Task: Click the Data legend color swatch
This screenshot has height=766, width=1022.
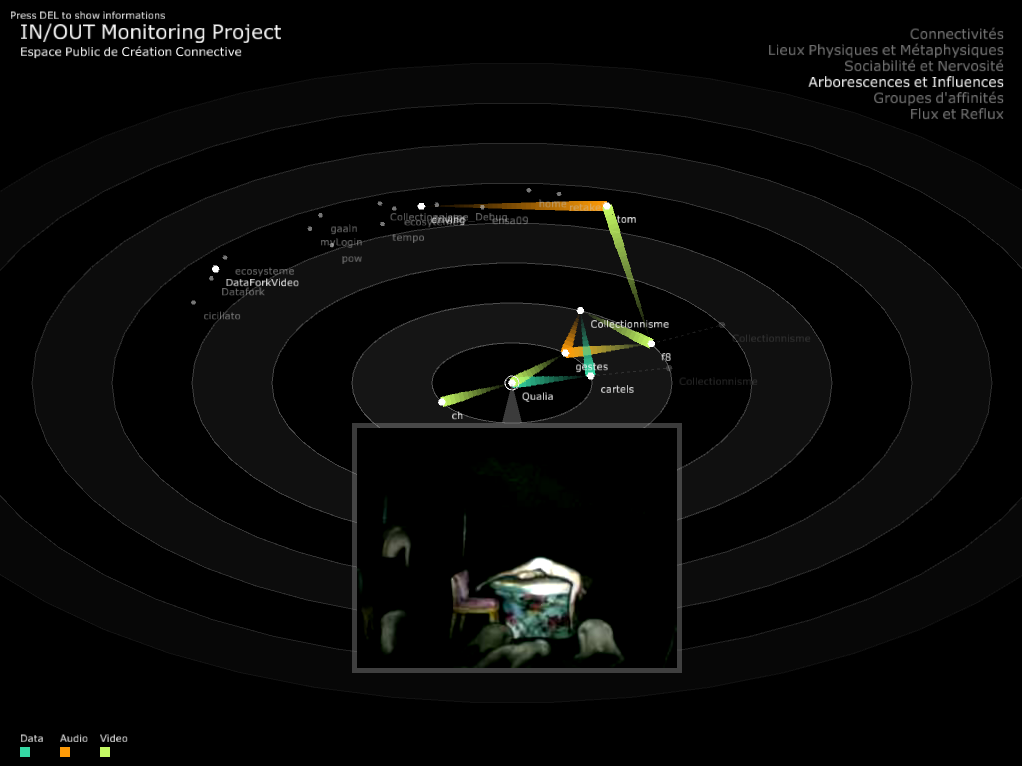Action: [x=25, y=752]
